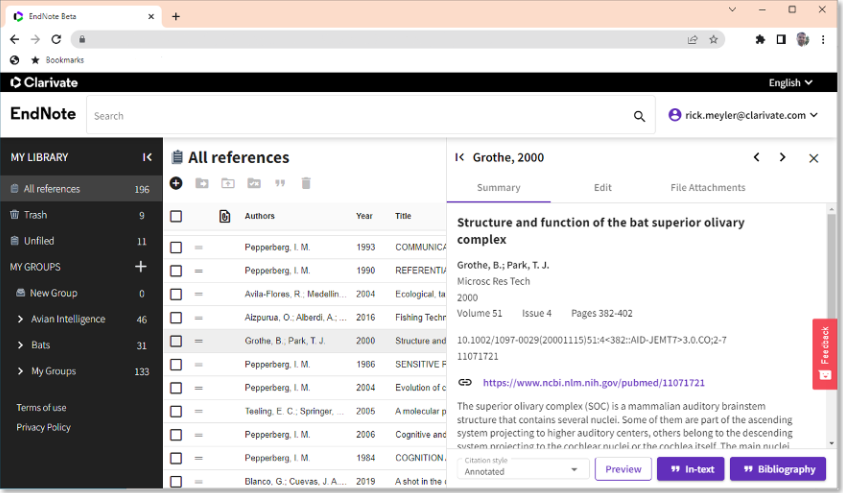Open the File Attachments tab
The height and width of the screenshot is (493, 843).
[708, 187]
